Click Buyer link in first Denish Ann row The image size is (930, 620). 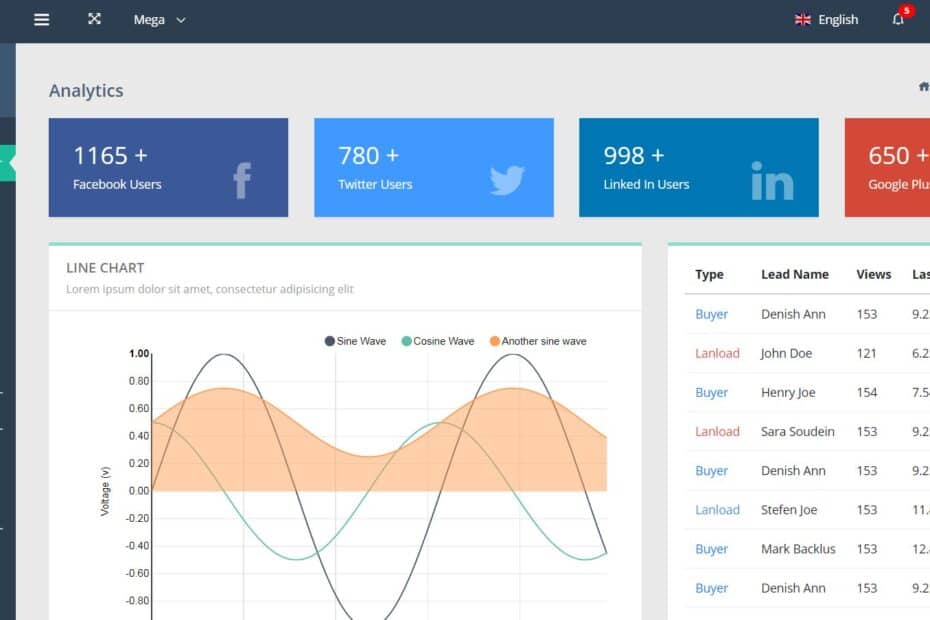[711, 314]
